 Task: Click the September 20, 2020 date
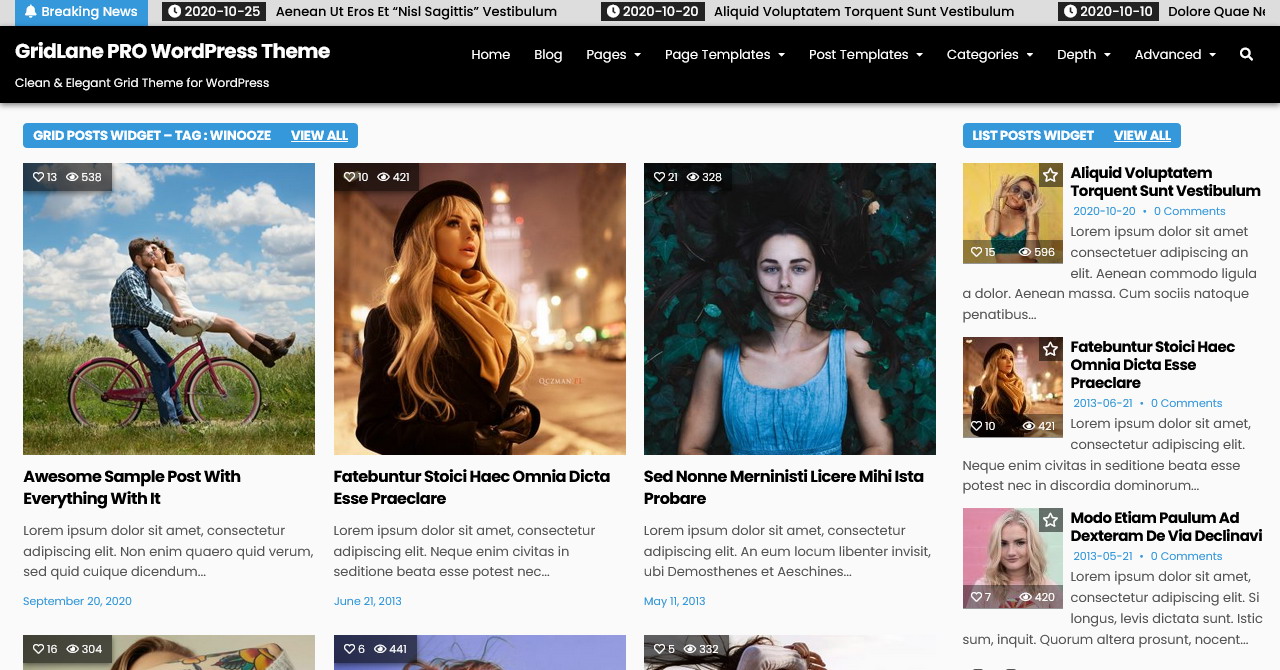point(77,601)
